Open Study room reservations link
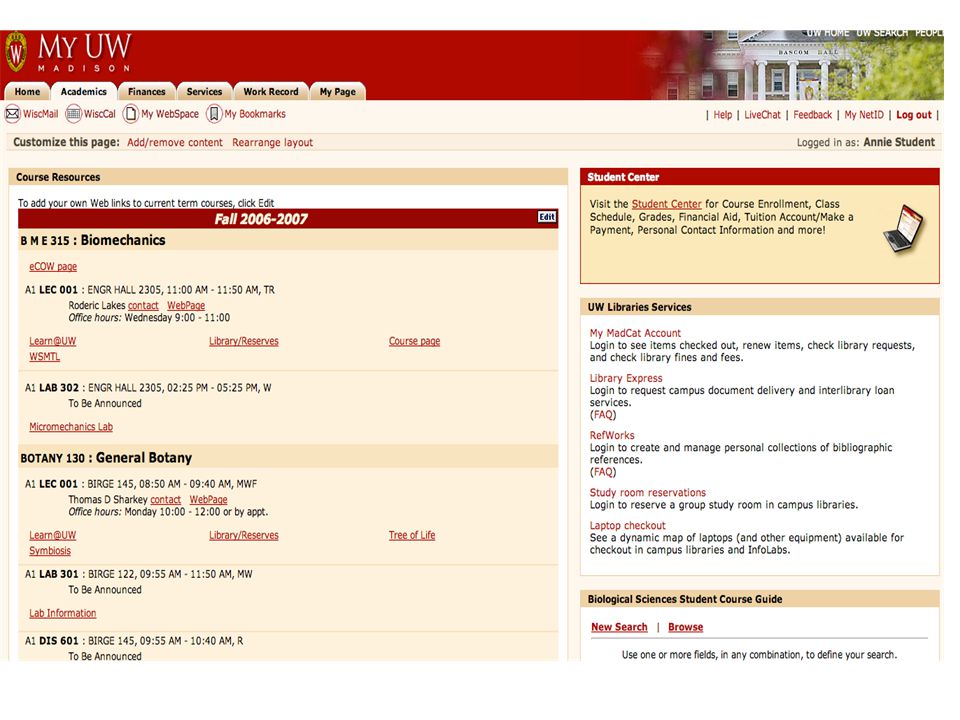This screenshot has height=720, width=960. coord(648,492)
